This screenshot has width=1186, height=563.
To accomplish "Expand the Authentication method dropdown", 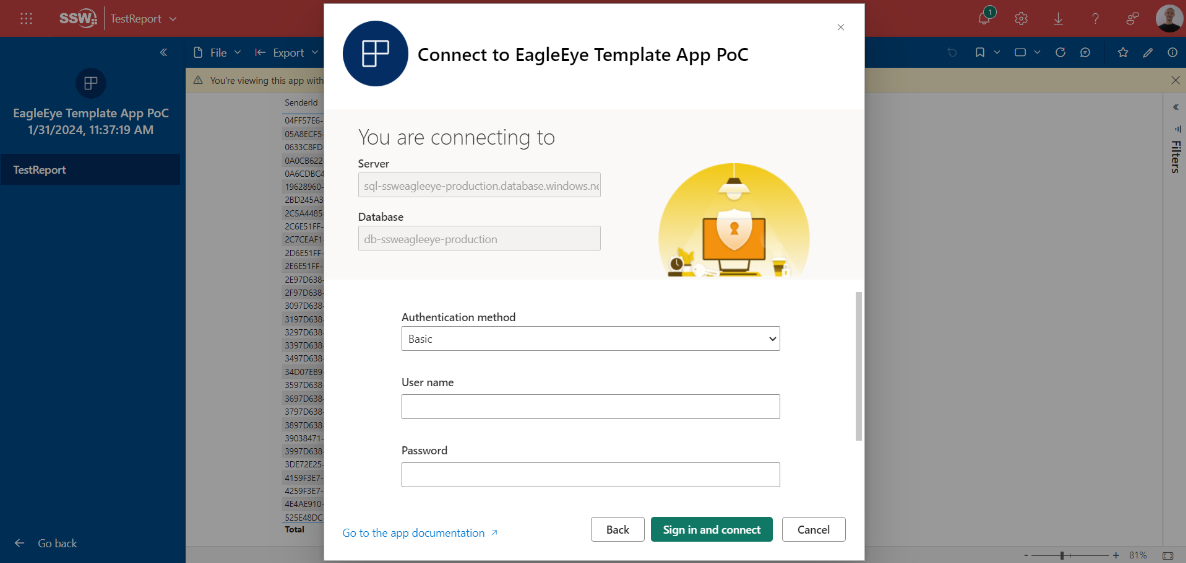I will tap(590, 339).
